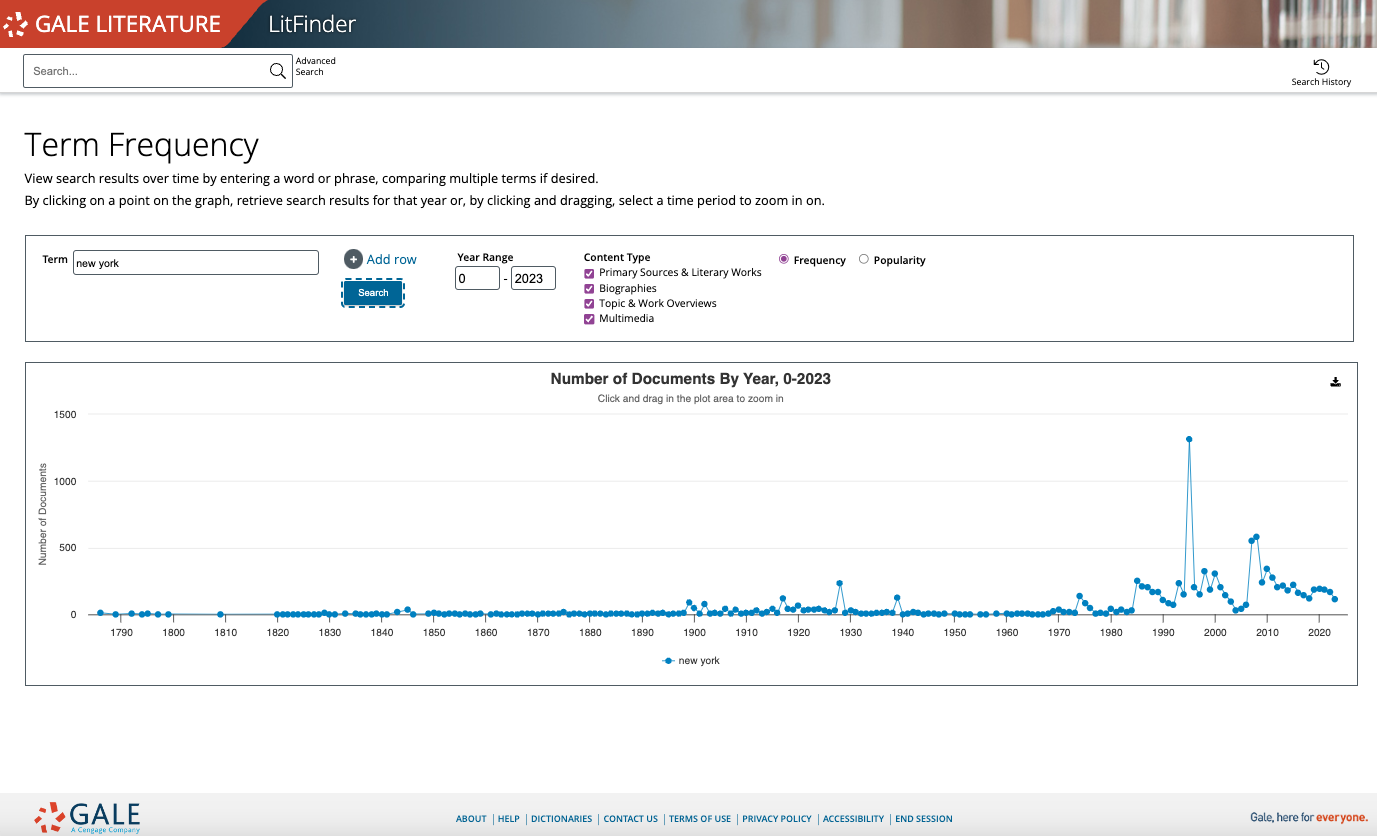Screen dimensions: 1377x836
Task: Click the END SESSION link
Action: [924, 819]
